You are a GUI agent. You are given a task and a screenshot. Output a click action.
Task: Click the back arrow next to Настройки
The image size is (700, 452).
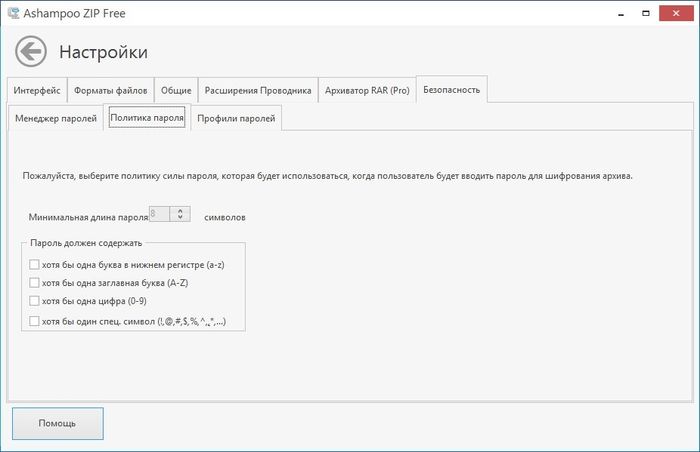coord(31,51)
